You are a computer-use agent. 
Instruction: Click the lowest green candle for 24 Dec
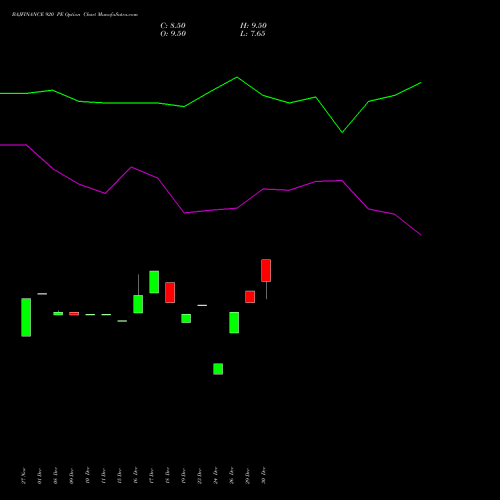click(218, 369)
